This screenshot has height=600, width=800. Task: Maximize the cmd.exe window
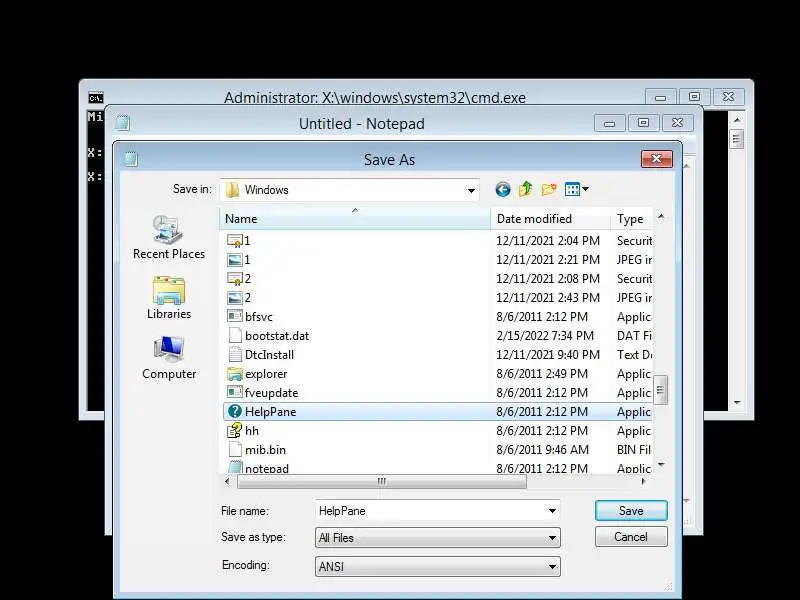[694, 96]
